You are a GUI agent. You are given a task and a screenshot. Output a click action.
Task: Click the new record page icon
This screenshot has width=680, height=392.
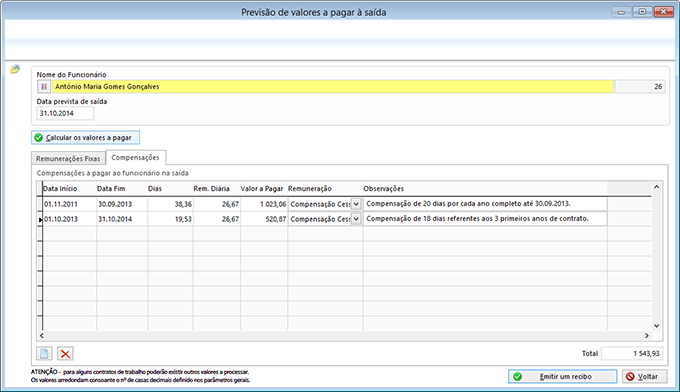point(44,353)
